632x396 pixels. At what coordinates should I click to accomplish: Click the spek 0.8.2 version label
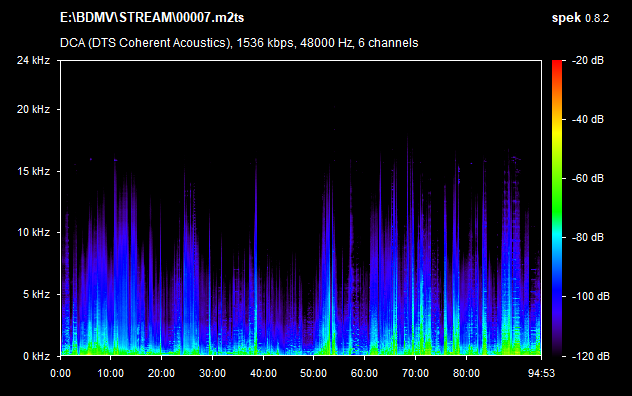click(580, 18)
